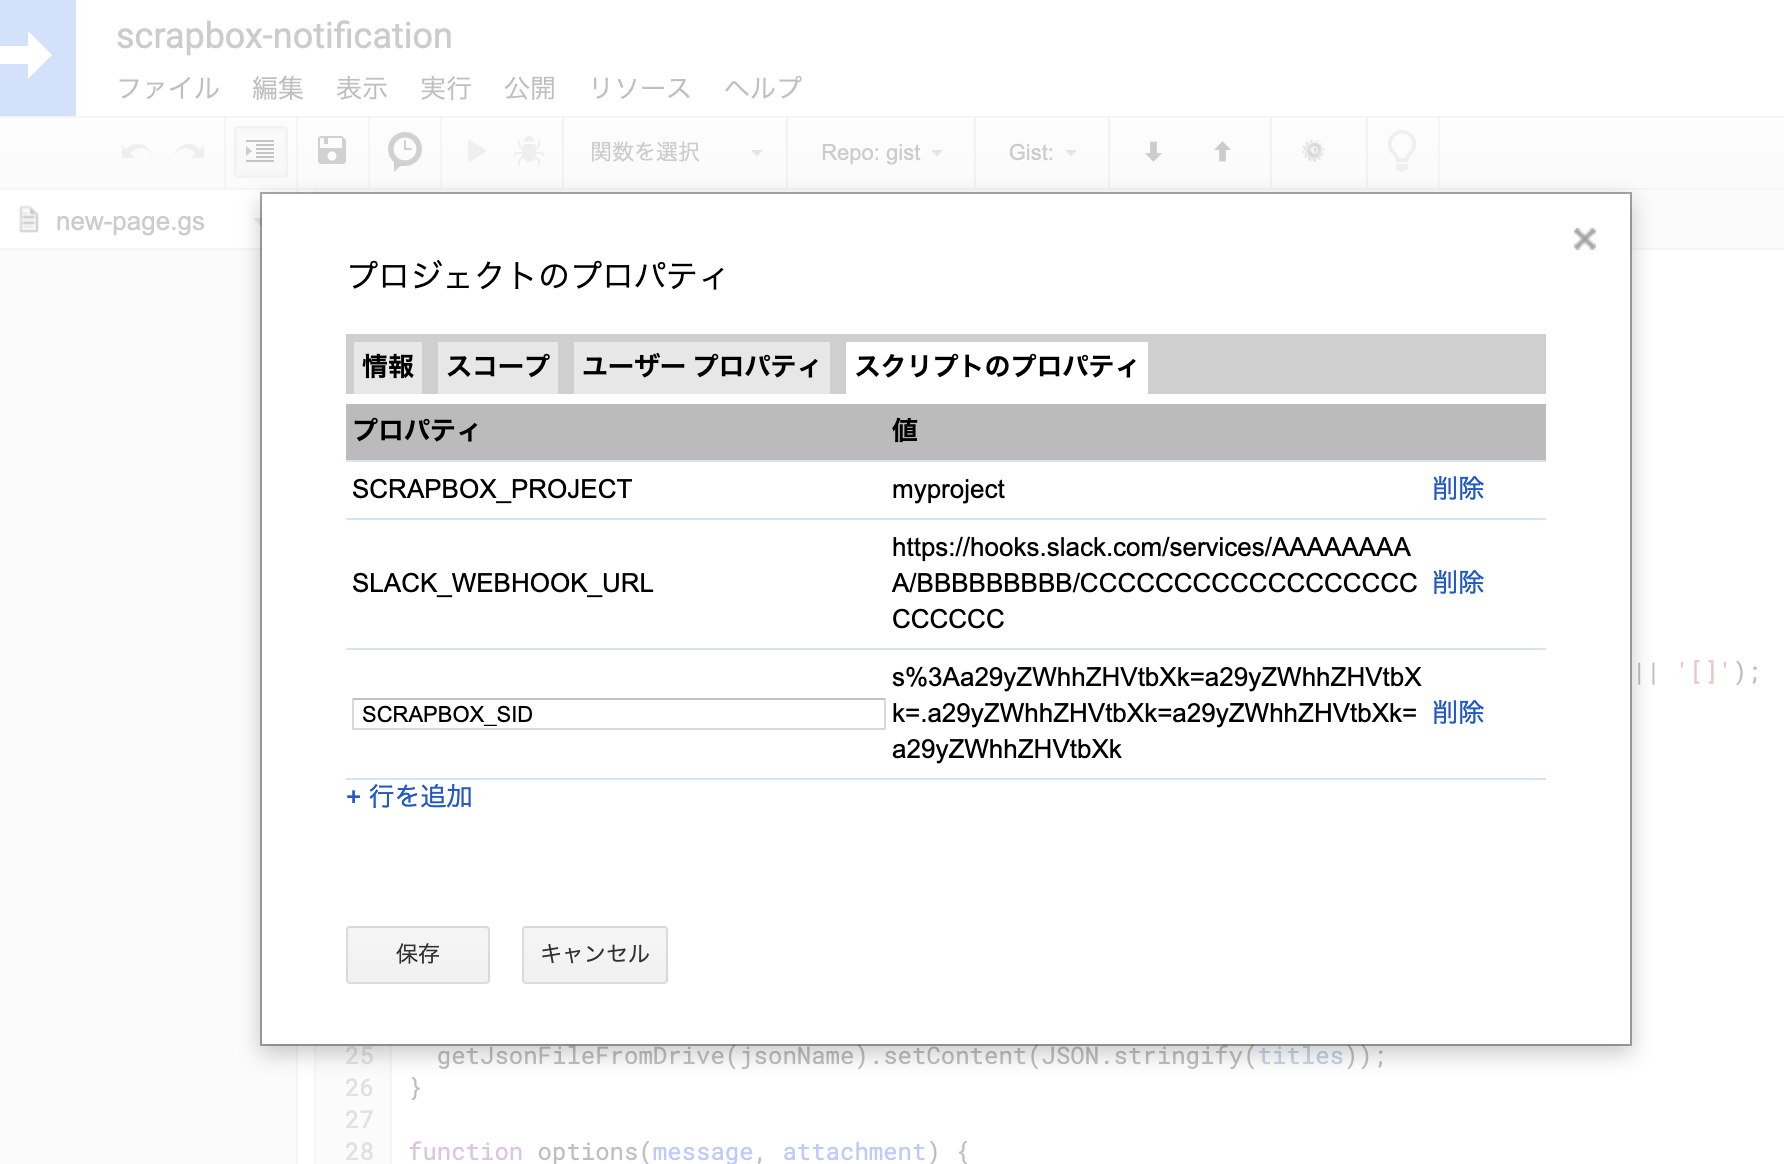Click the SLACK_WEBHOOK_URL property name
Screen dimensions: 1784x1164
coord(503,583)
